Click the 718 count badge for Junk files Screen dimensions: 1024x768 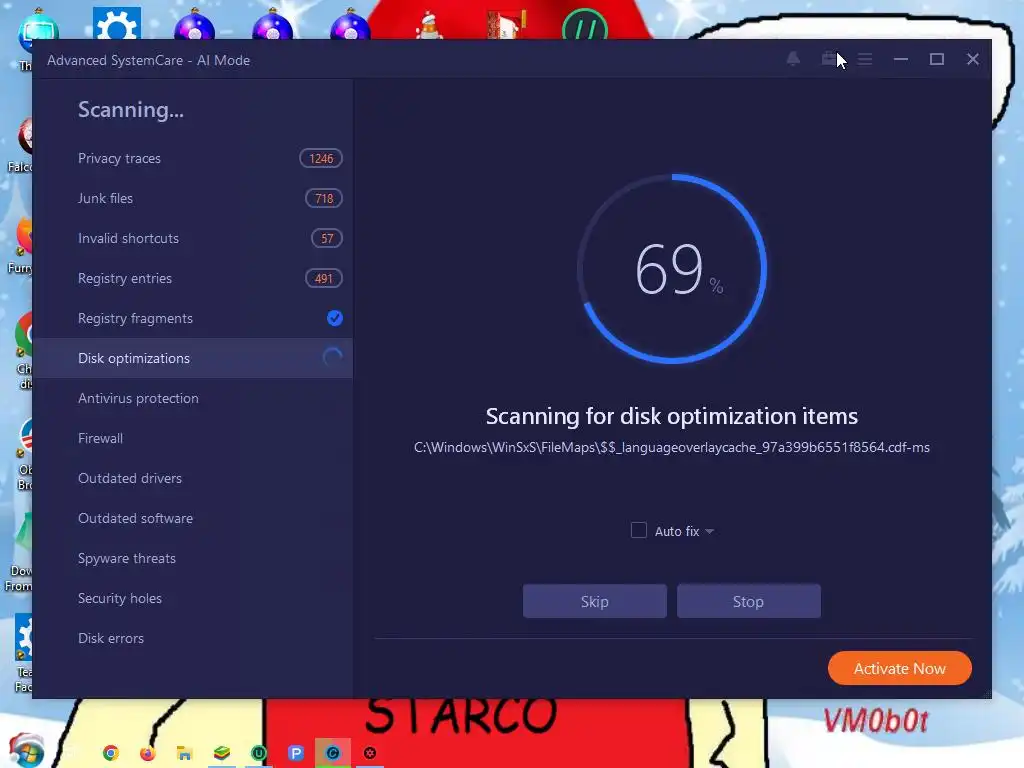(x=324, y=198)
